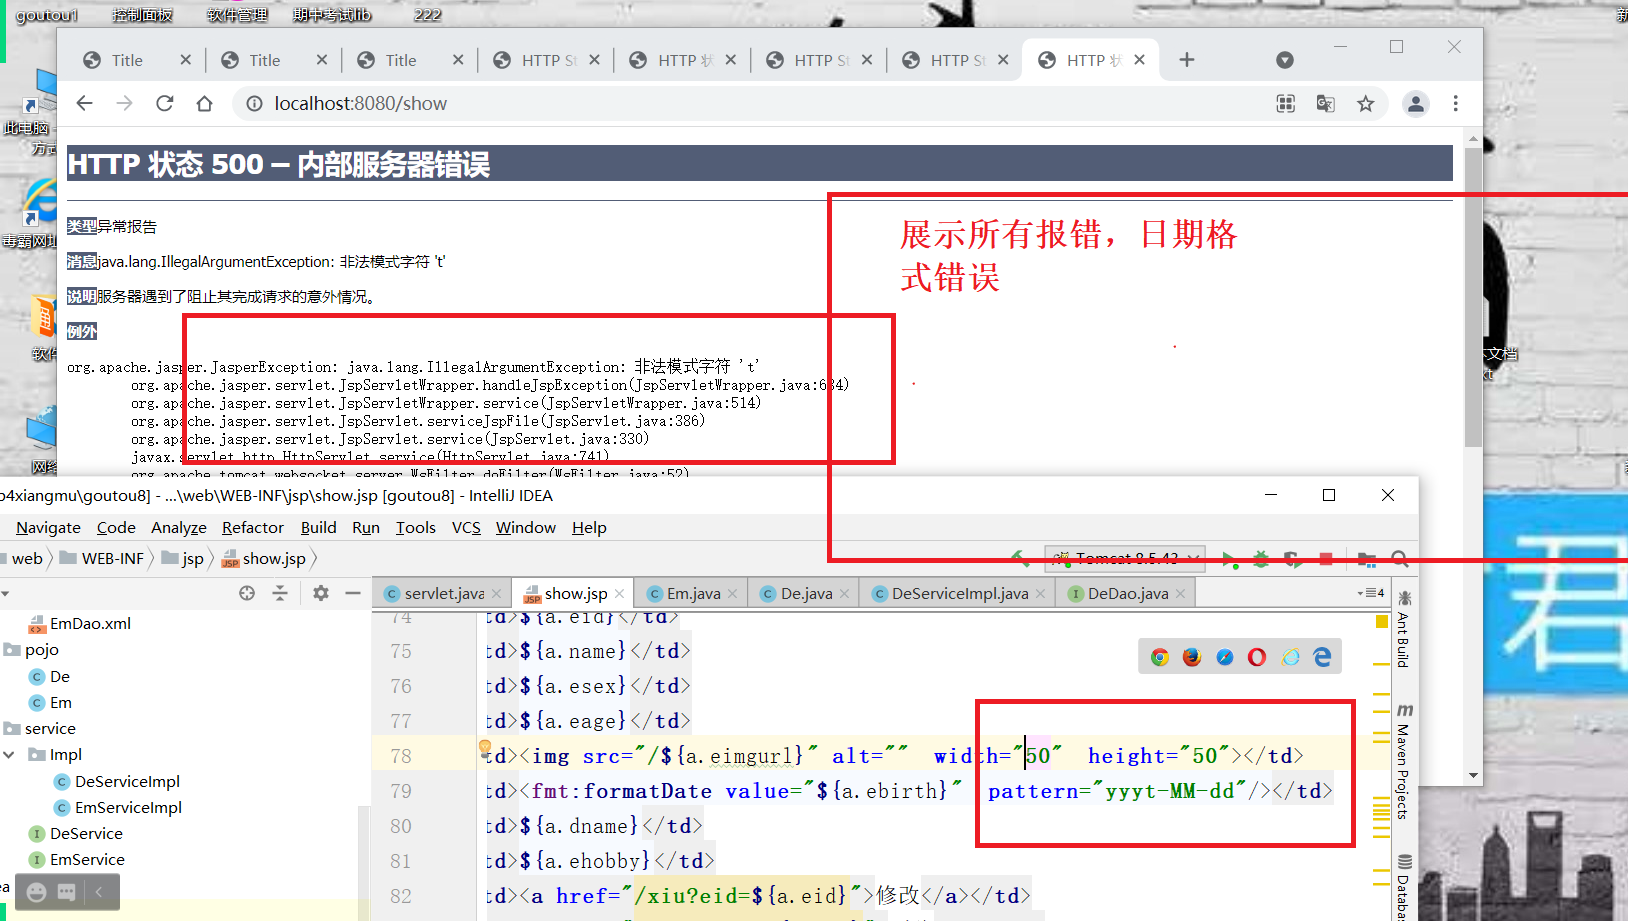The image size is (1628, 921).
Task: Preview in Opera browser icon
Action: tap(1257, 657)
